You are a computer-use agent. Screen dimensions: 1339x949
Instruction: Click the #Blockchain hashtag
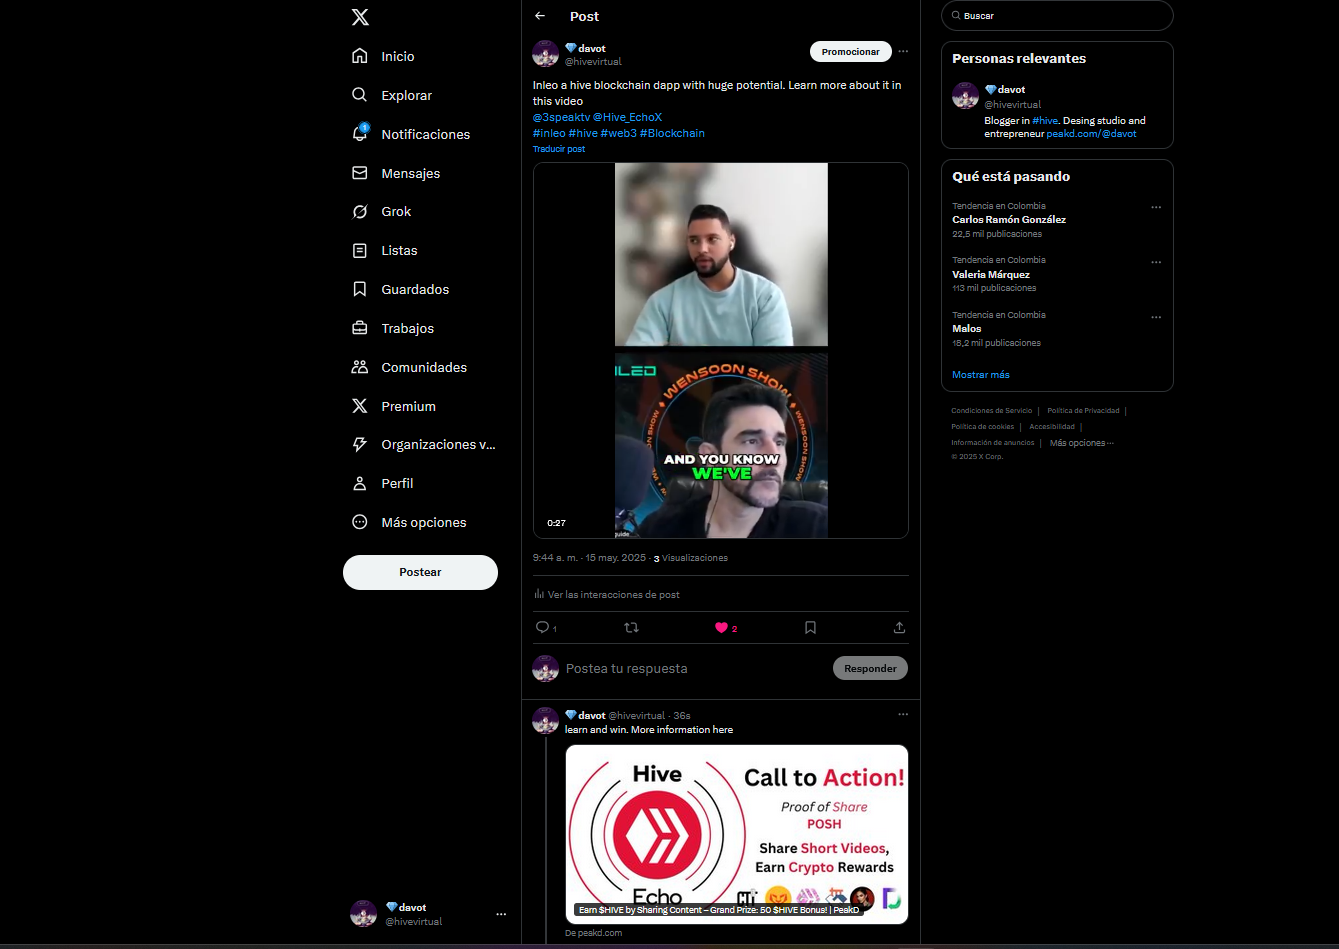[x=672, y=133]
